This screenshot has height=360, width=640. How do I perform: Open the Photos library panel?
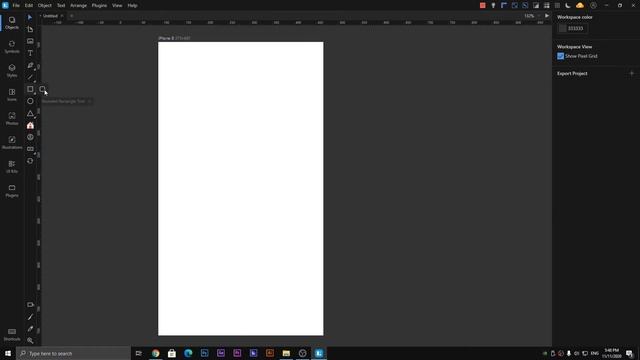point(12,119)
